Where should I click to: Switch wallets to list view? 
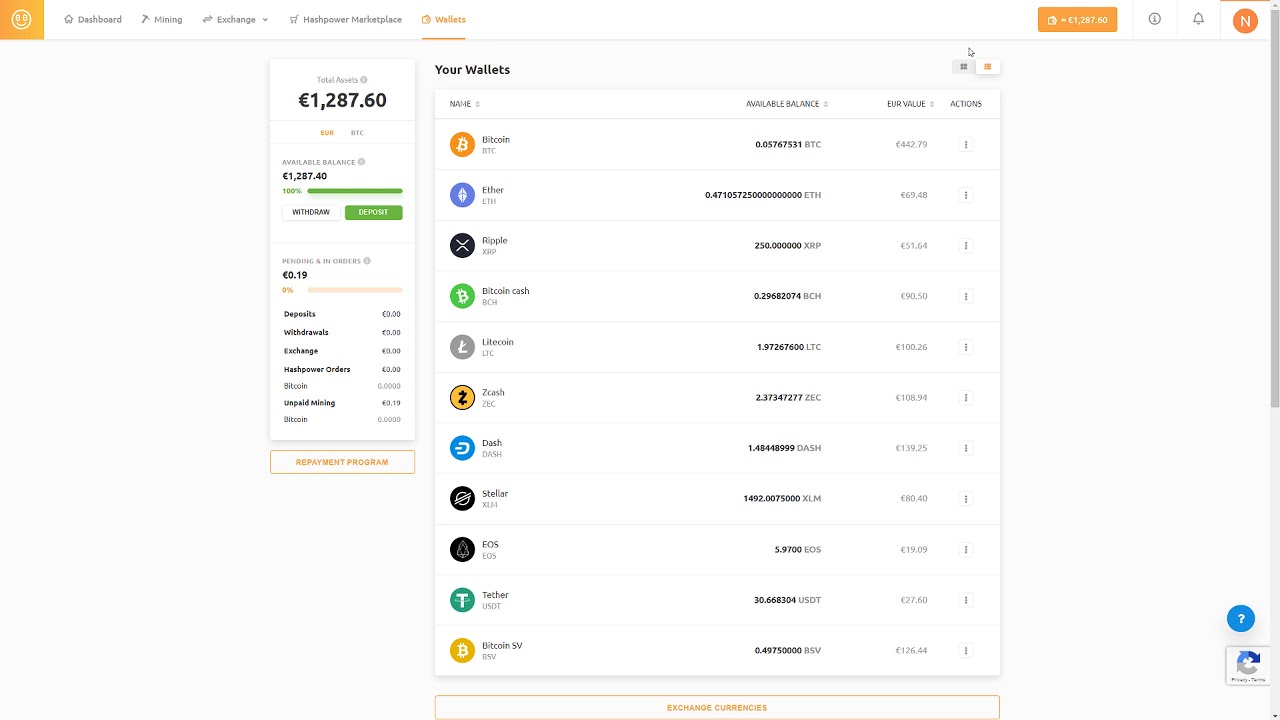click(x=987, y=67)
